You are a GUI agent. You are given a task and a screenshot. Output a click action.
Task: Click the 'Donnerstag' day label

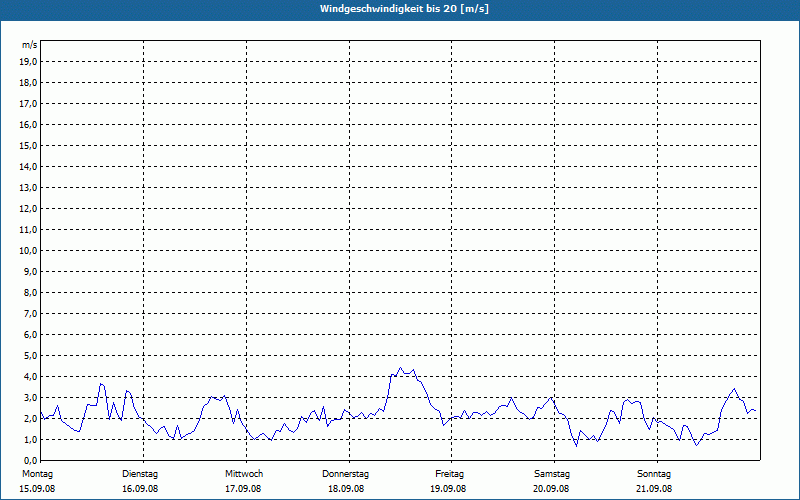(345, 474)
